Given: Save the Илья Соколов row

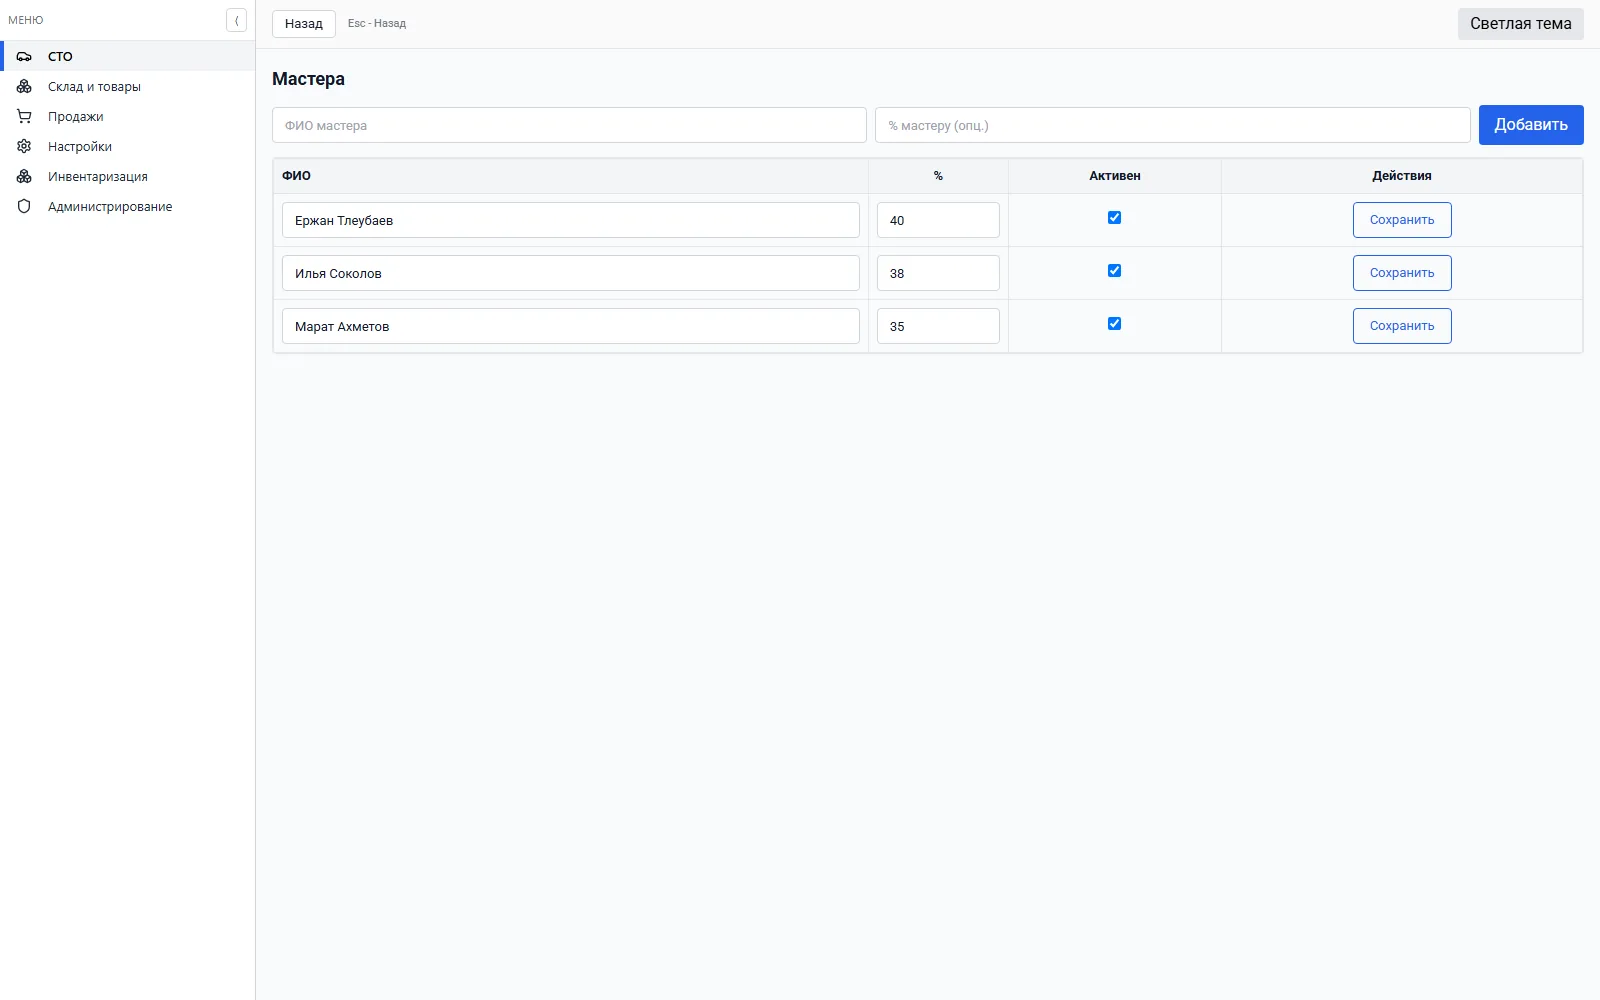Looking at the screenshot, I should click(1402, 273).
